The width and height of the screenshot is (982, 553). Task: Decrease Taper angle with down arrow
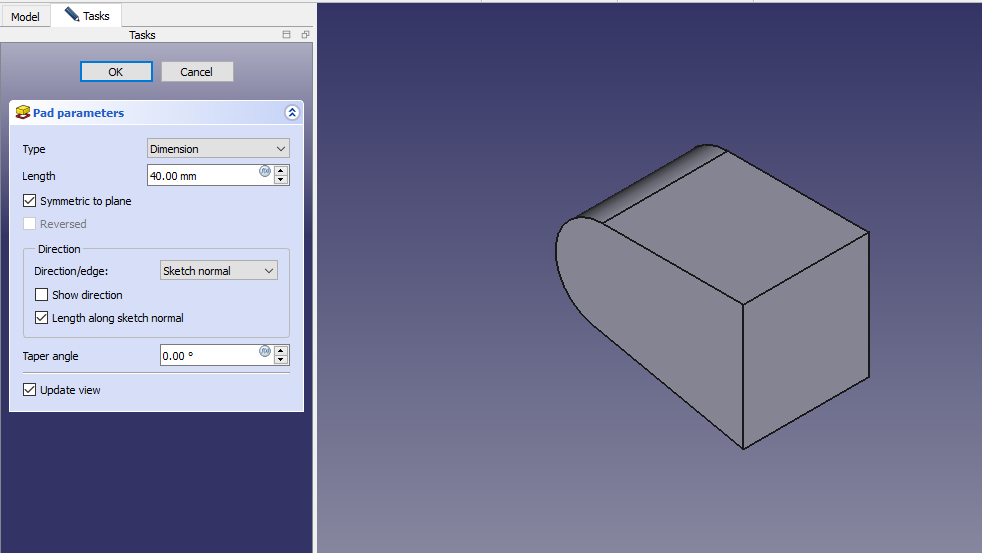(281, 360)
